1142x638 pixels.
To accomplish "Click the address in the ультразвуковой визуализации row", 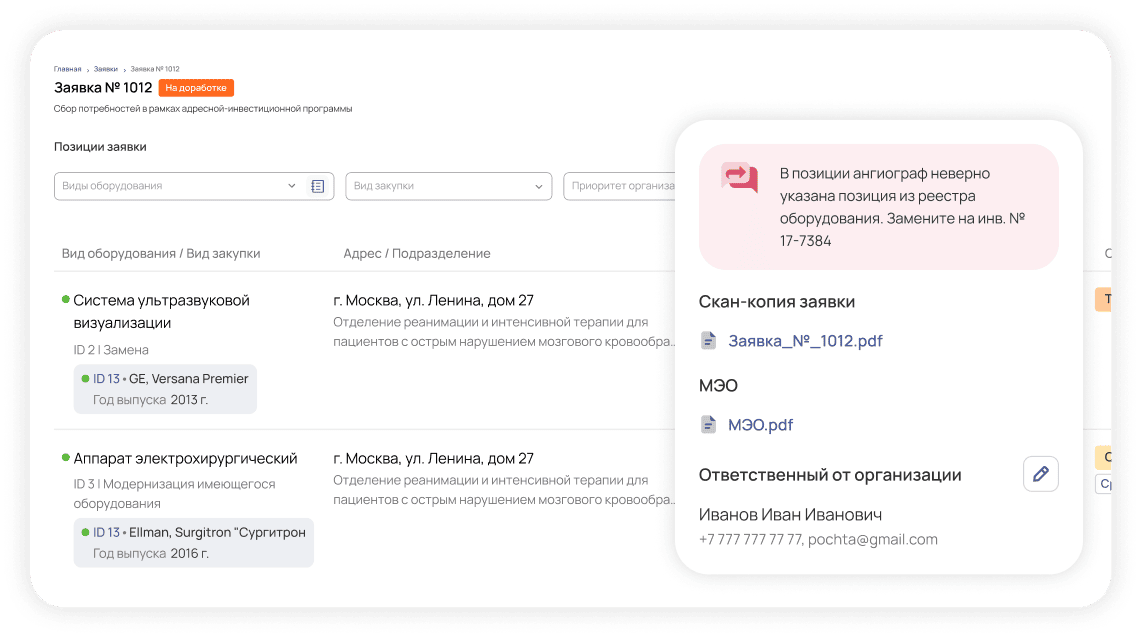I will click(433, 300).
